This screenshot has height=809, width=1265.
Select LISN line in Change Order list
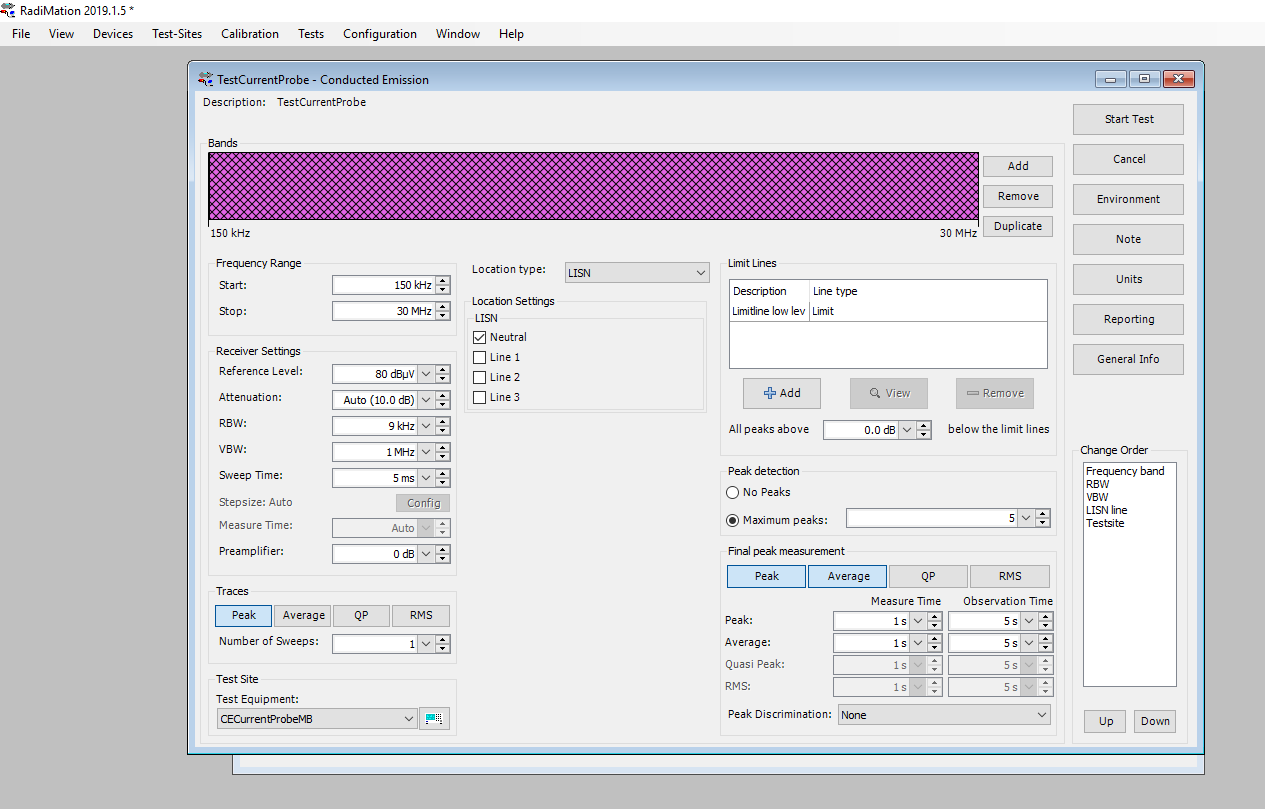(1106, 510)
